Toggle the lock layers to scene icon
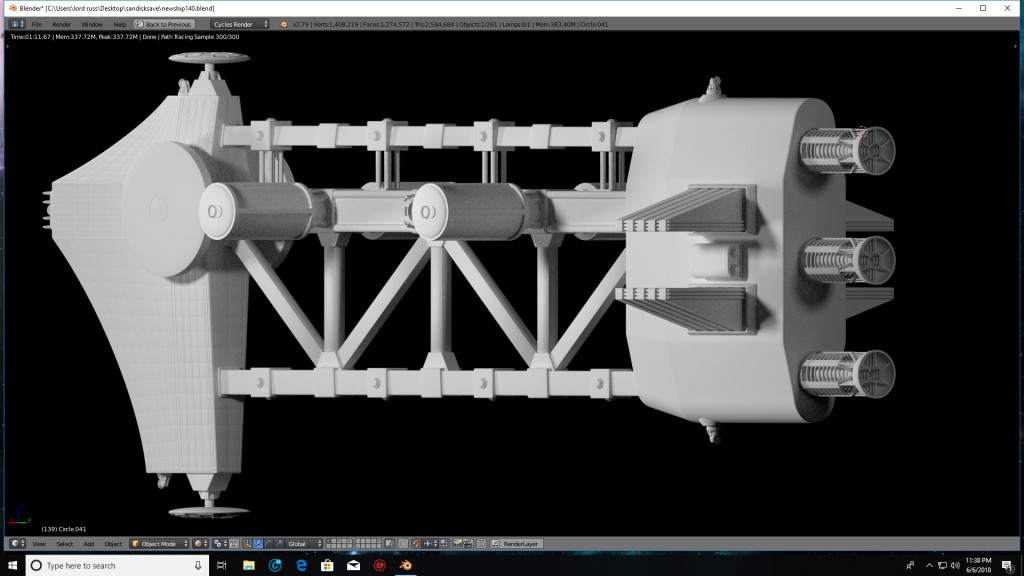The width and height of the screenshot is (1024, 576). coord(389,543)
